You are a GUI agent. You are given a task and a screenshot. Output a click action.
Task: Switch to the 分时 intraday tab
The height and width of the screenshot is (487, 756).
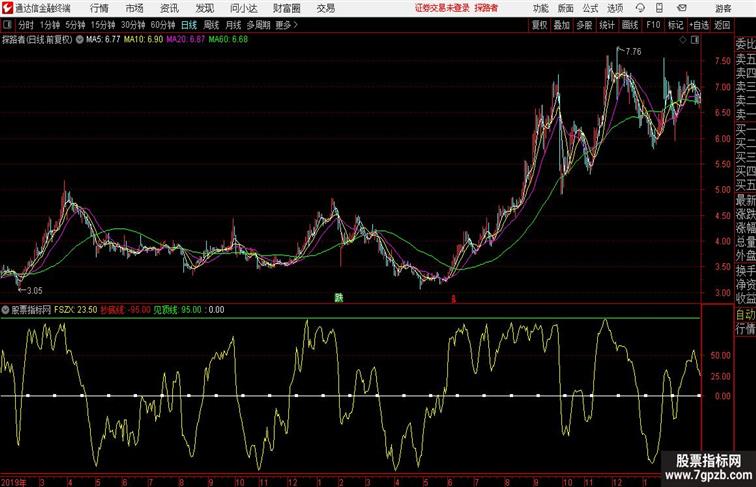point(26,25)
